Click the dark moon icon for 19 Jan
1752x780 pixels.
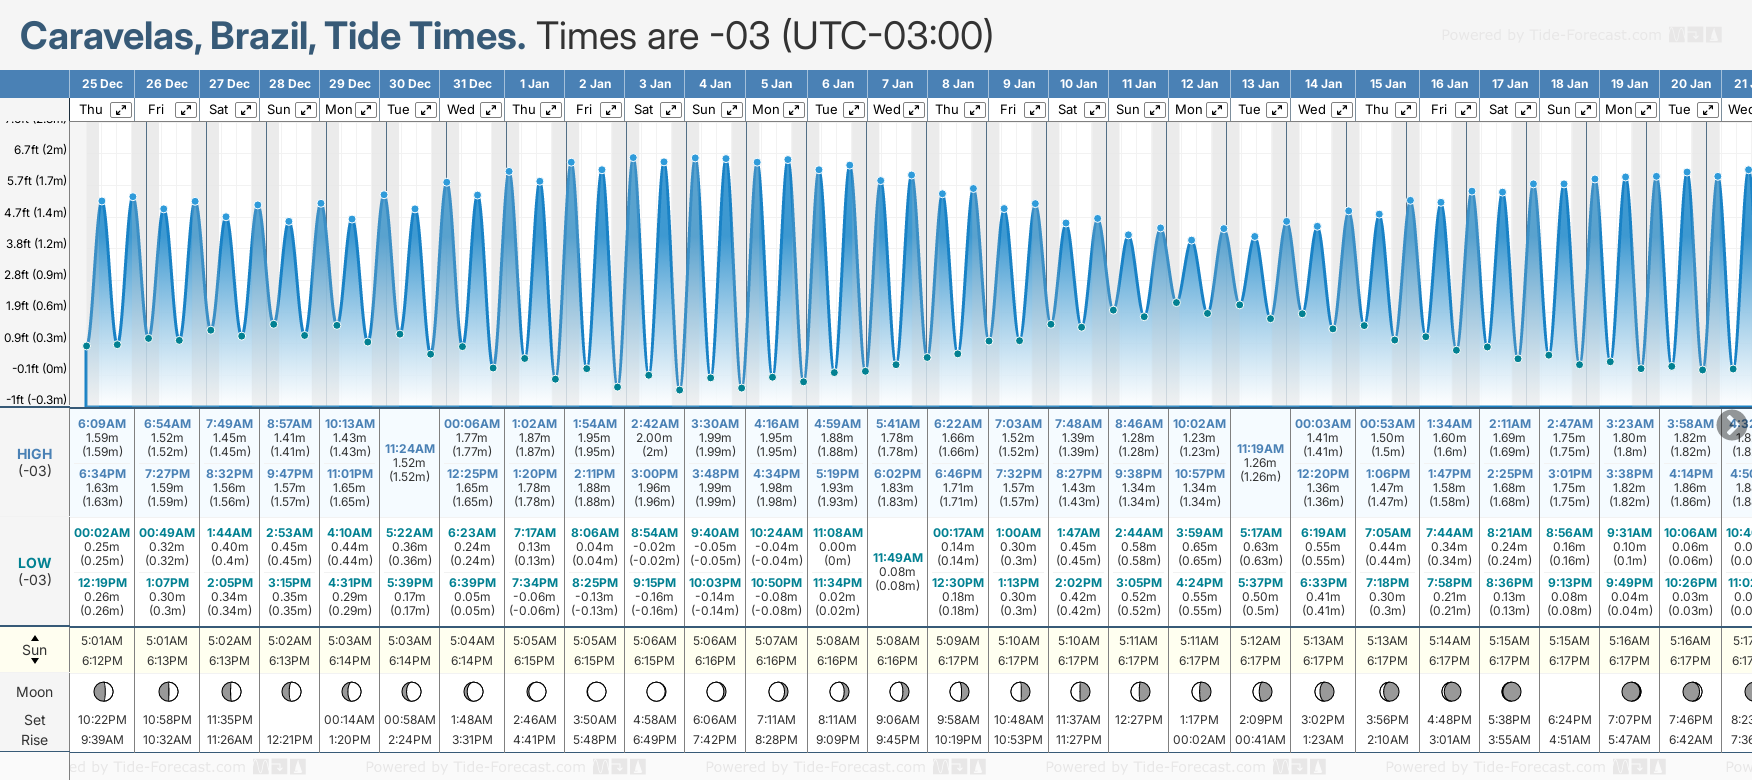(x=1631, y=692)
